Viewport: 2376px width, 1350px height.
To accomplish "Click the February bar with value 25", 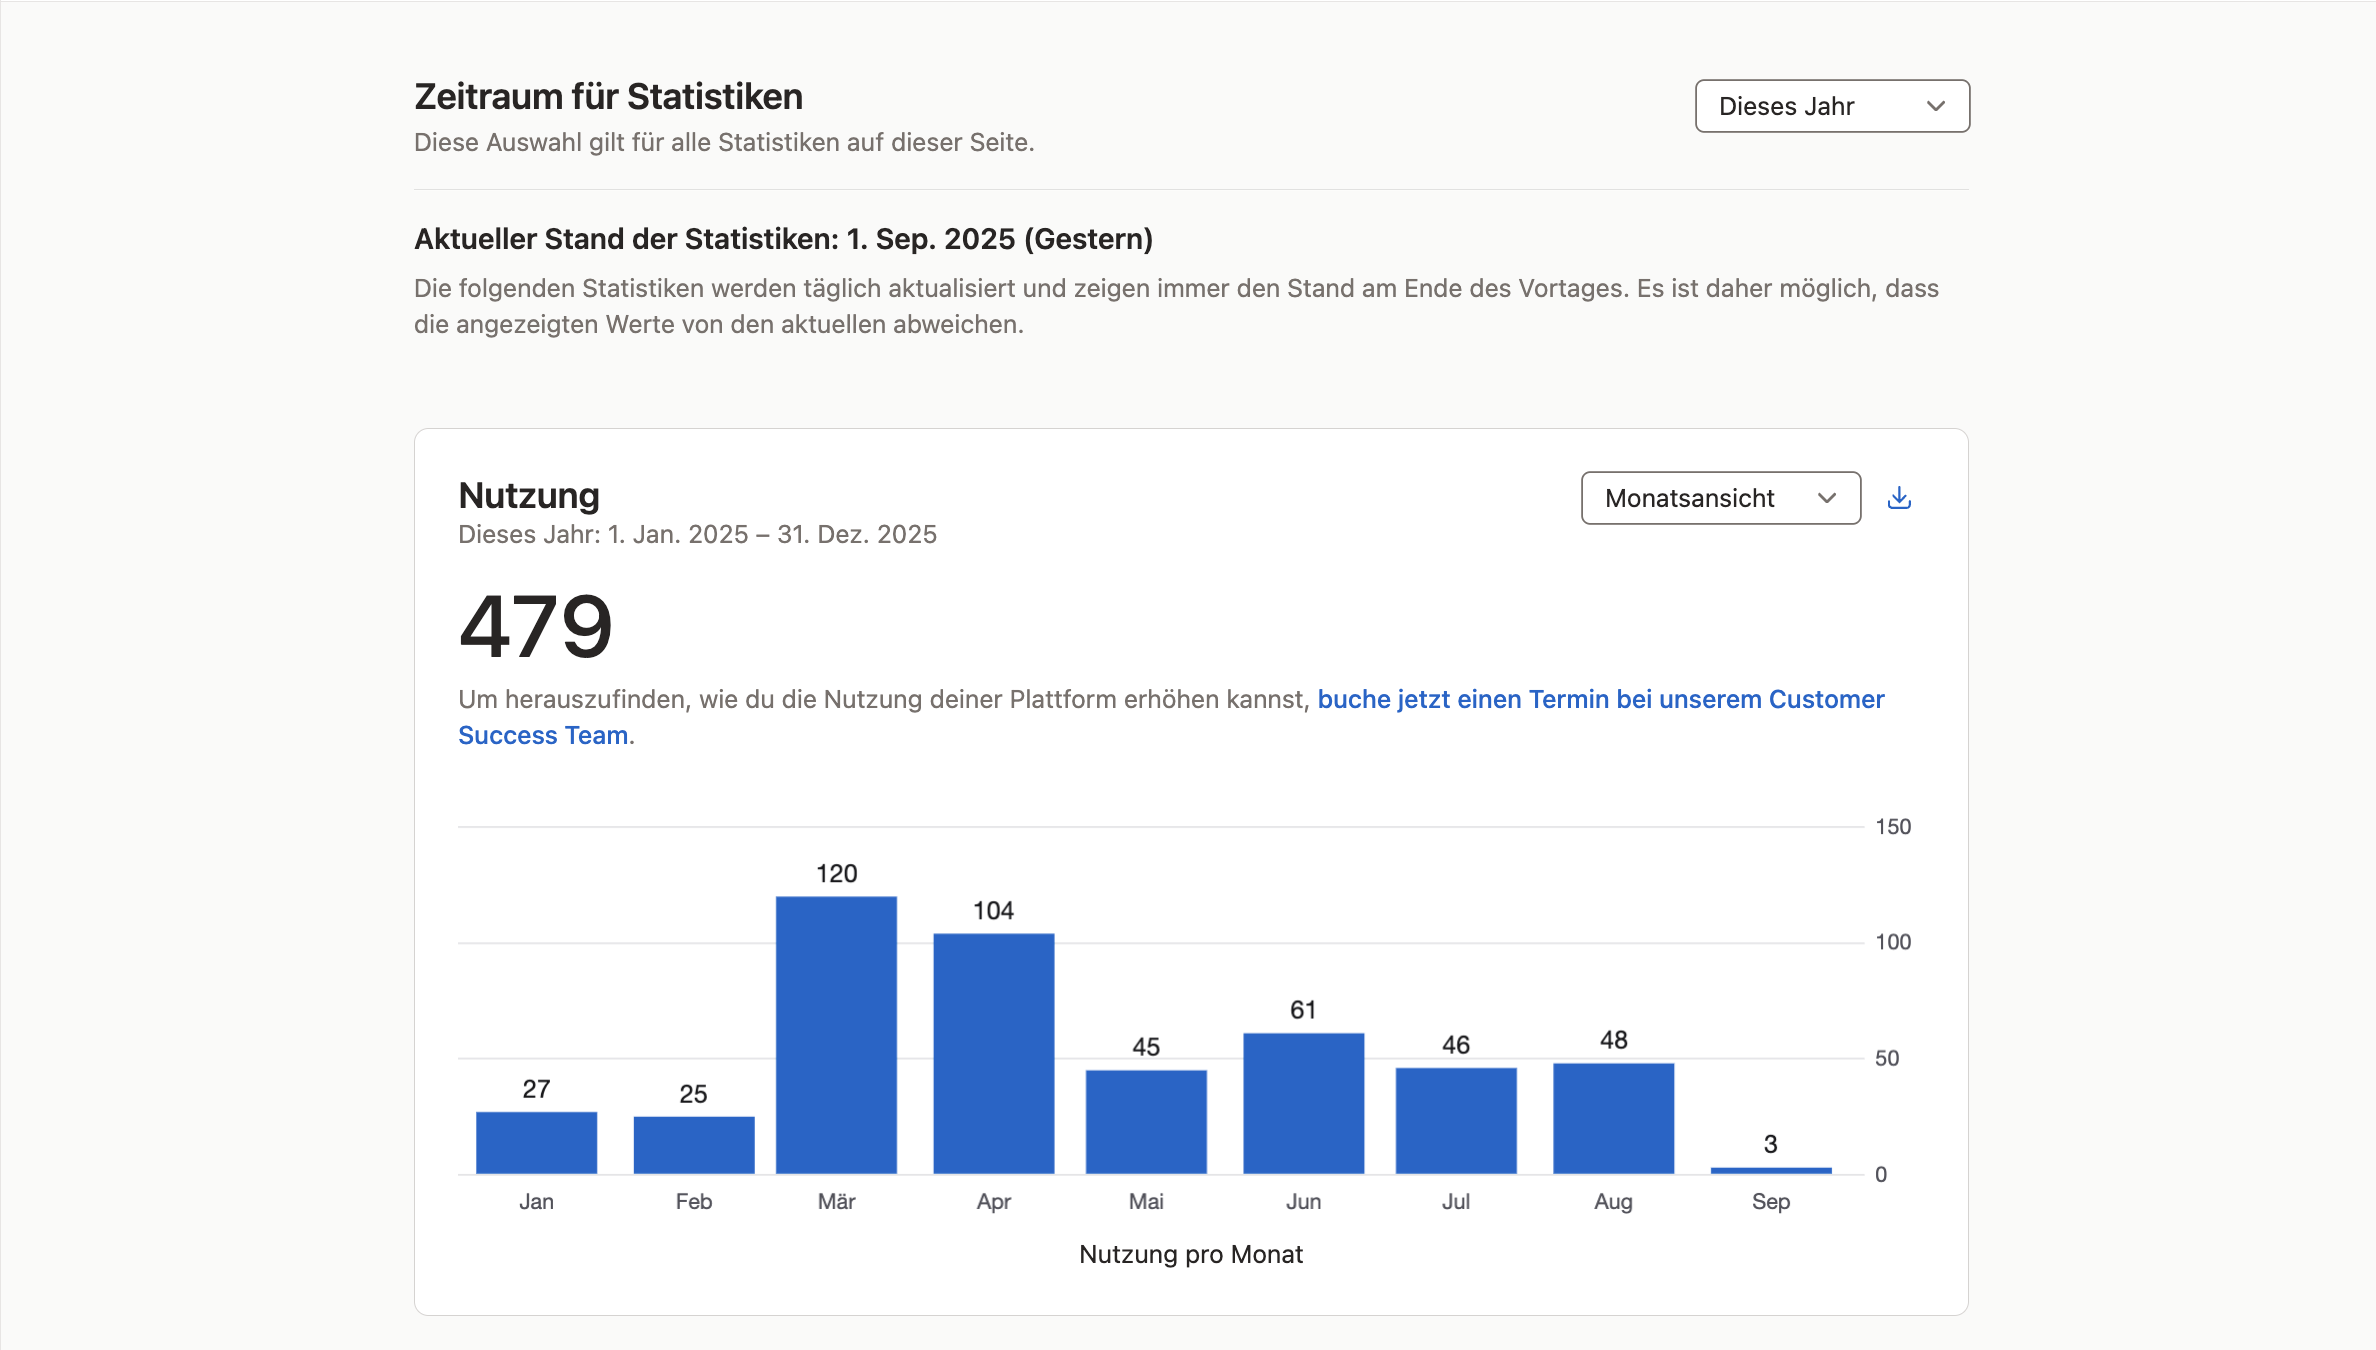I will click(x=693, y=1144).
